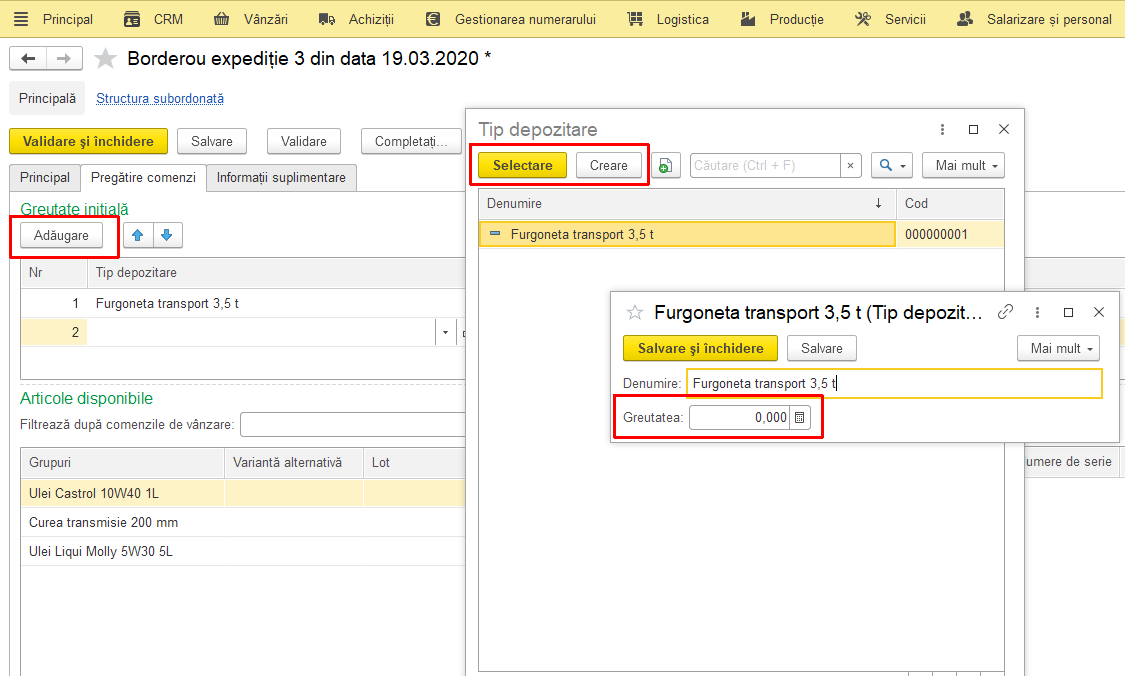Click the Denumire input field
Screen dimensions: 1125x676
894,383
